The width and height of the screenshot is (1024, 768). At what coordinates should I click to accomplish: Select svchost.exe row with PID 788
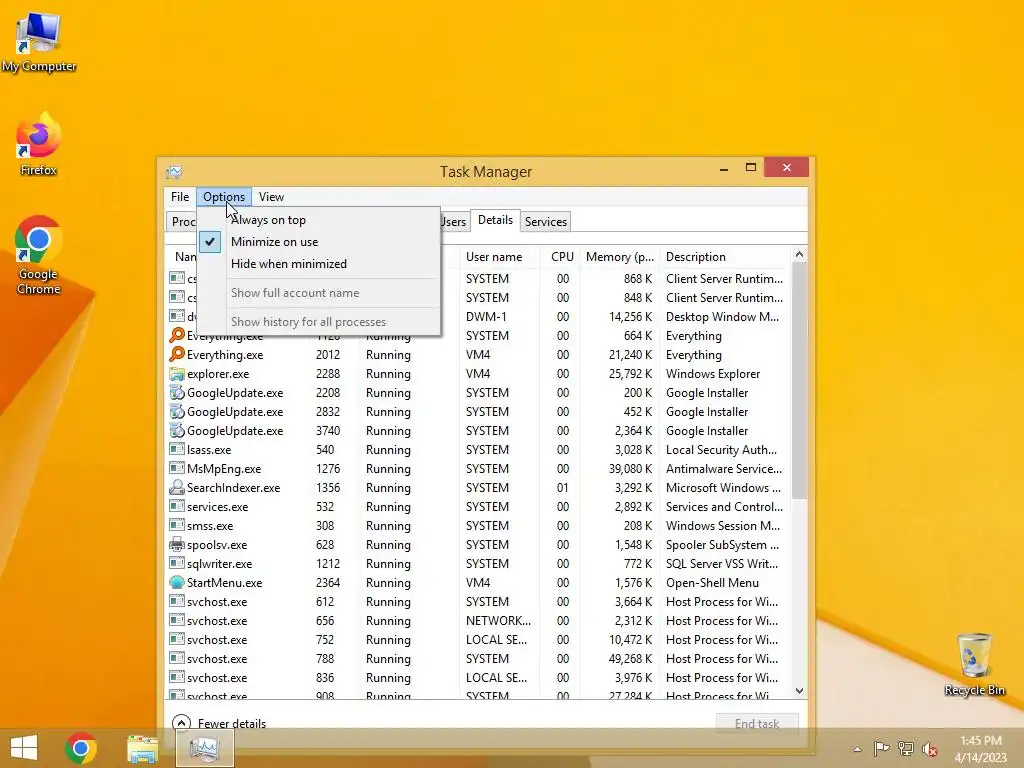coord(478,658)
